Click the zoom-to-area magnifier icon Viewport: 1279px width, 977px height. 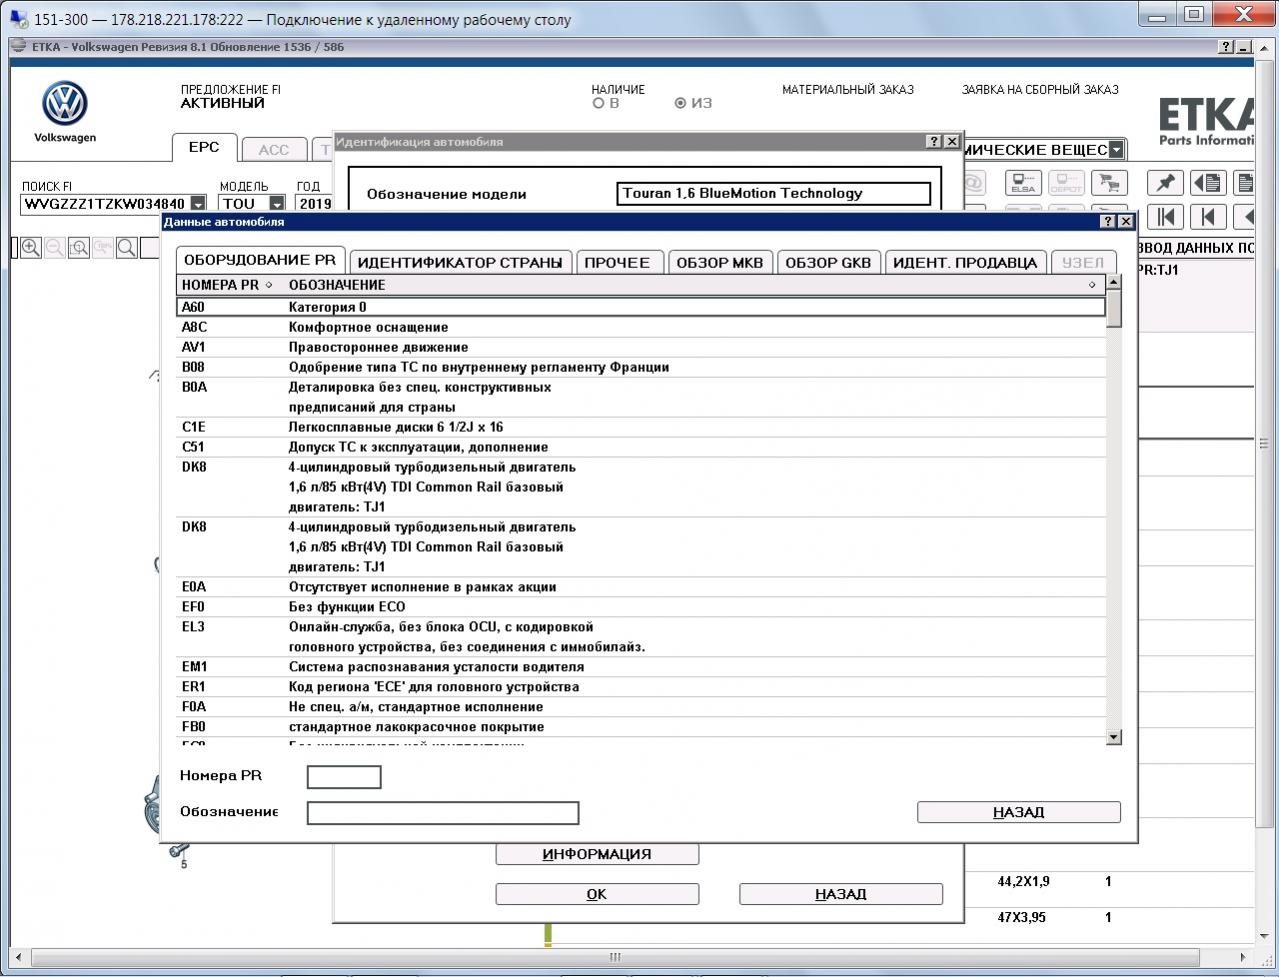78,247
